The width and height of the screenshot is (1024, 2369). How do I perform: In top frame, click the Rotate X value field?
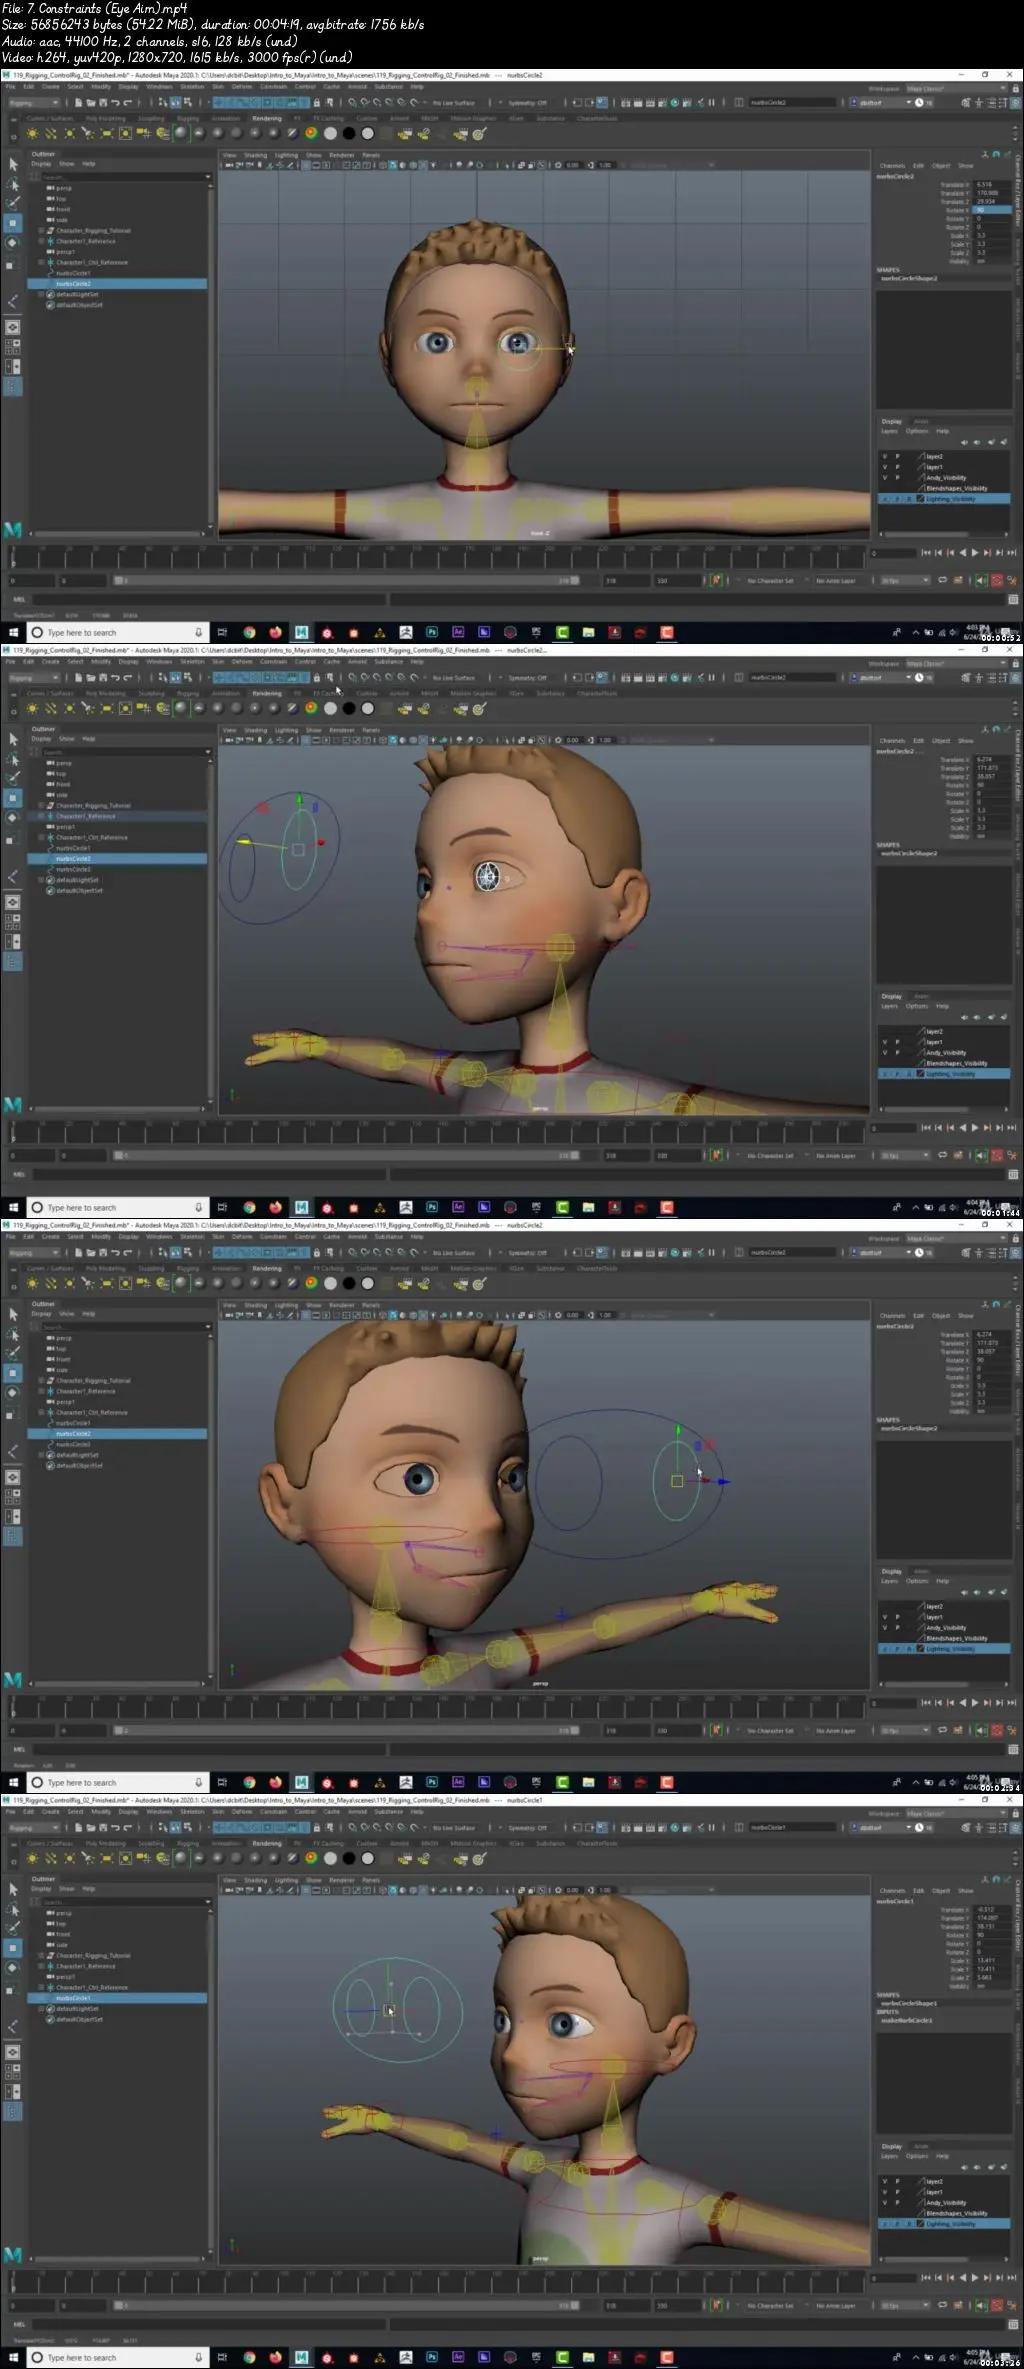click(993, 210)
